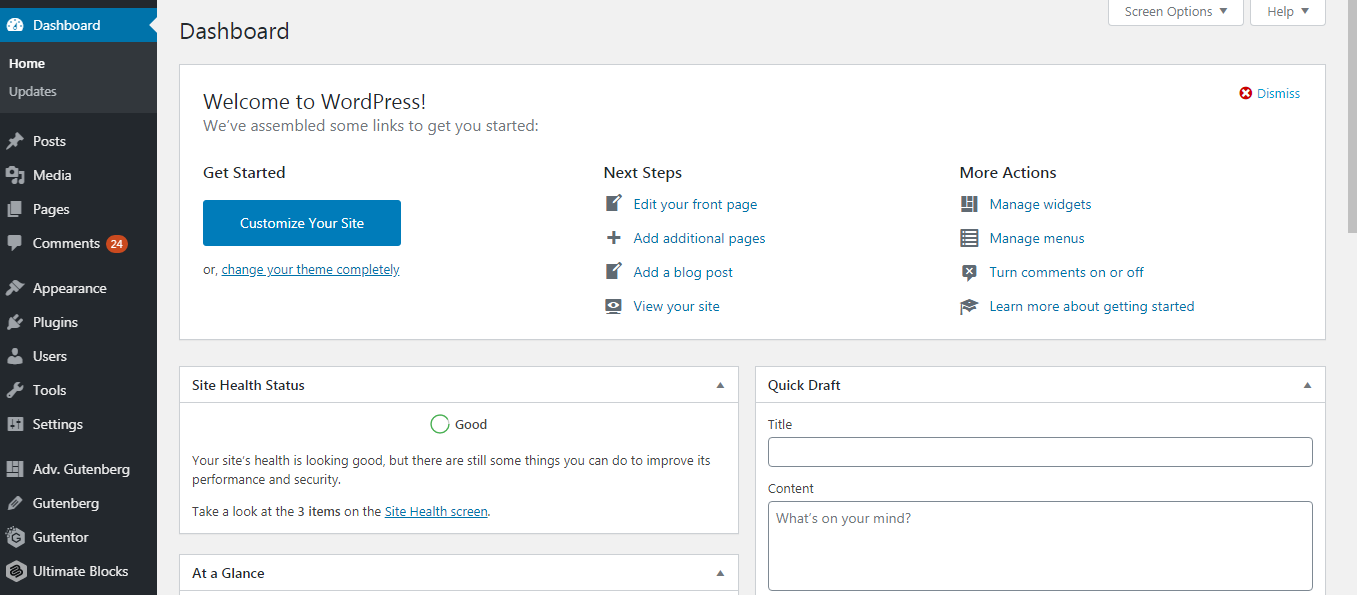Viewport: 1357px width, 595px height.
Task: Open the Settings menu
Action: pos(78,424)
